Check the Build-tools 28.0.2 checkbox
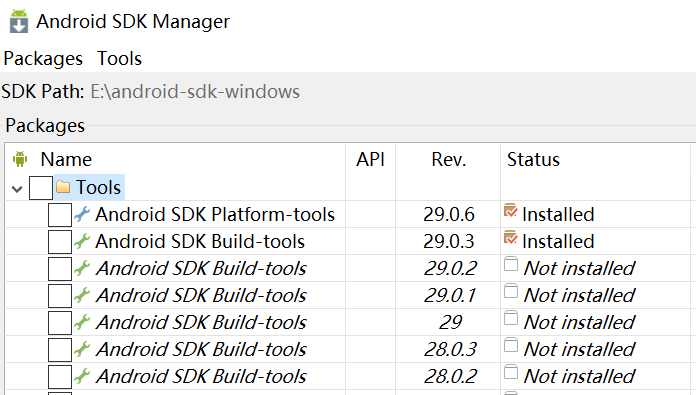The height and width of the screenshot is (395, 696). pyautogui.click(x=60, y=377)
